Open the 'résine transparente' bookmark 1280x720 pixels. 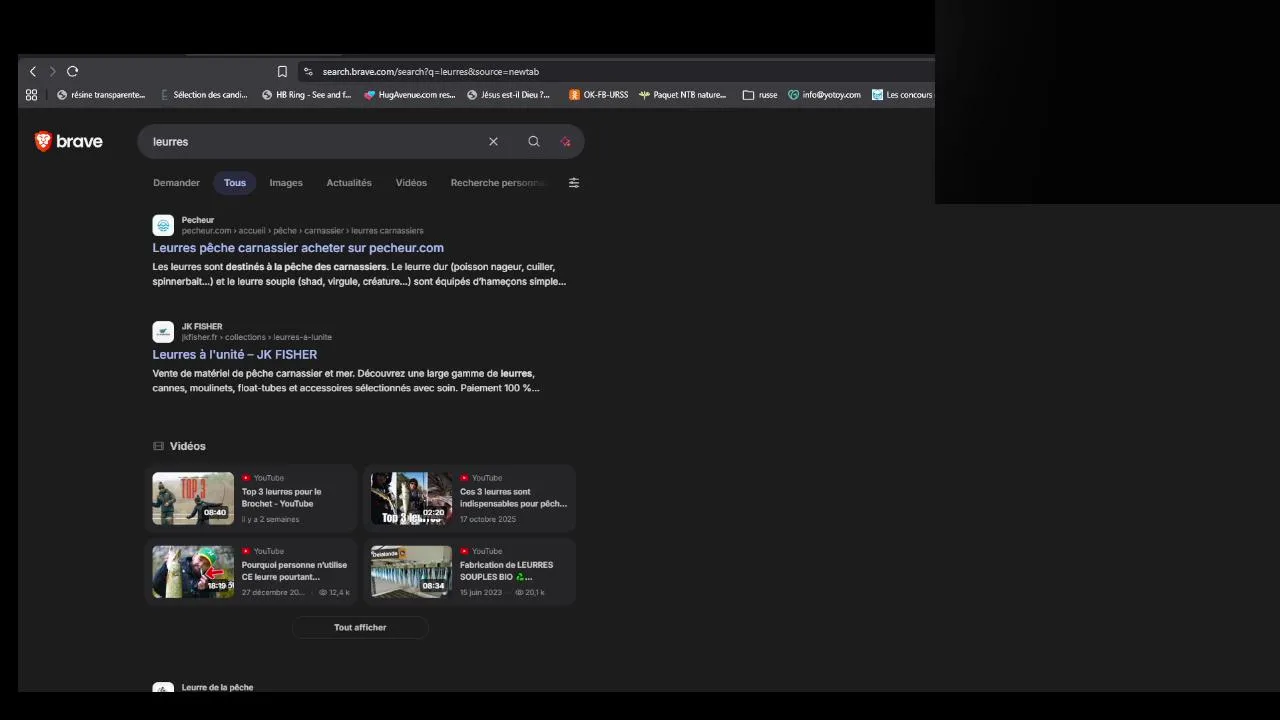click(x=101, y=95)
